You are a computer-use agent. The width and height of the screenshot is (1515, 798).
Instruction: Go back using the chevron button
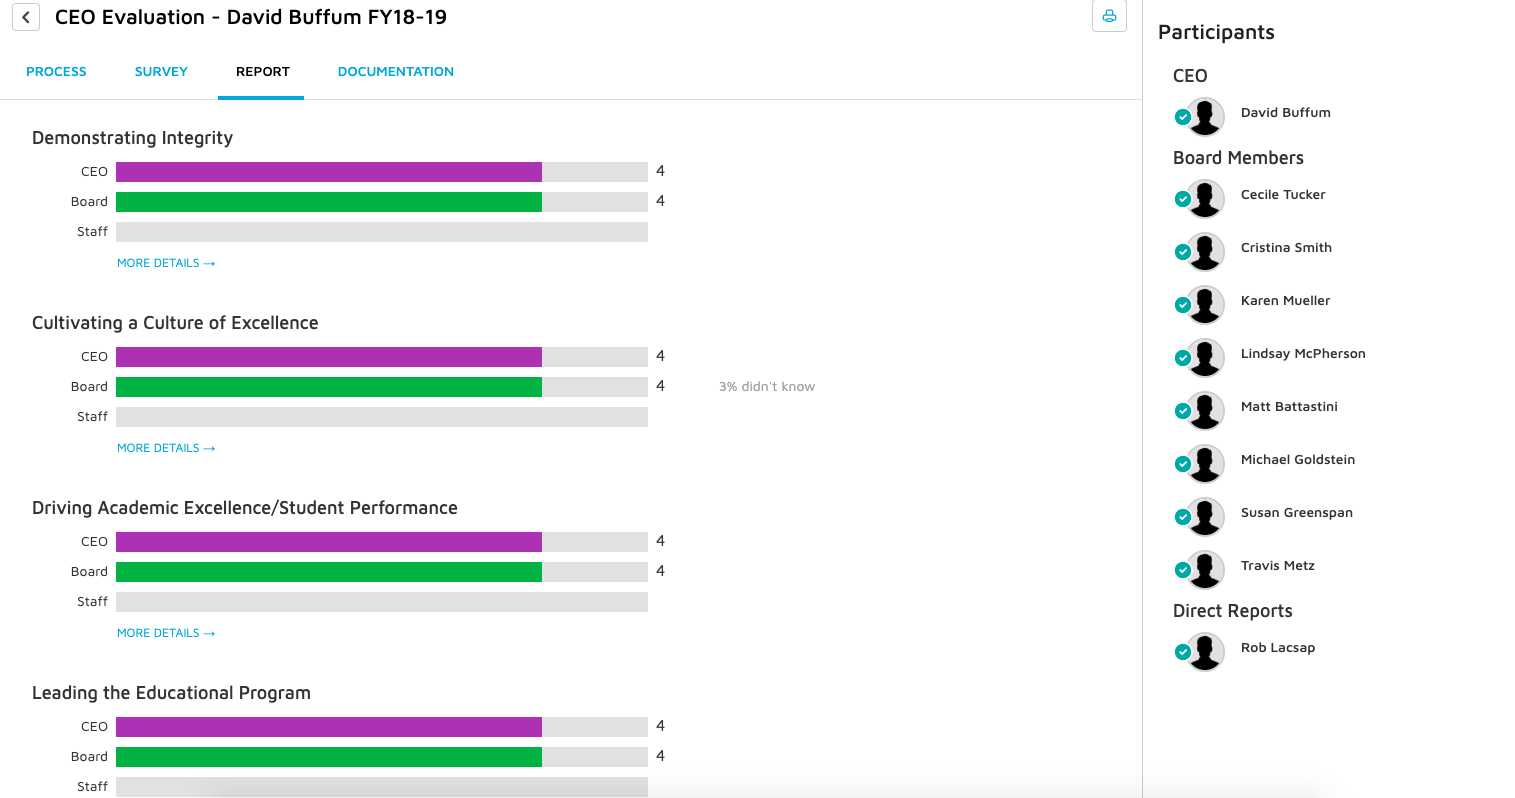26,17
